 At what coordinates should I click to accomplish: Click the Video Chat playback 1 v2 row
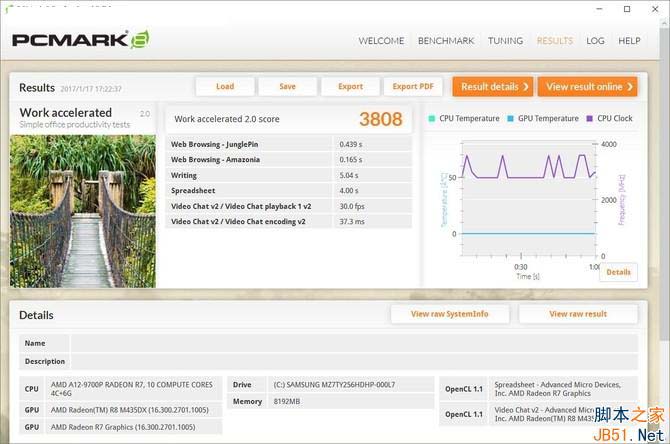[289, 206]
